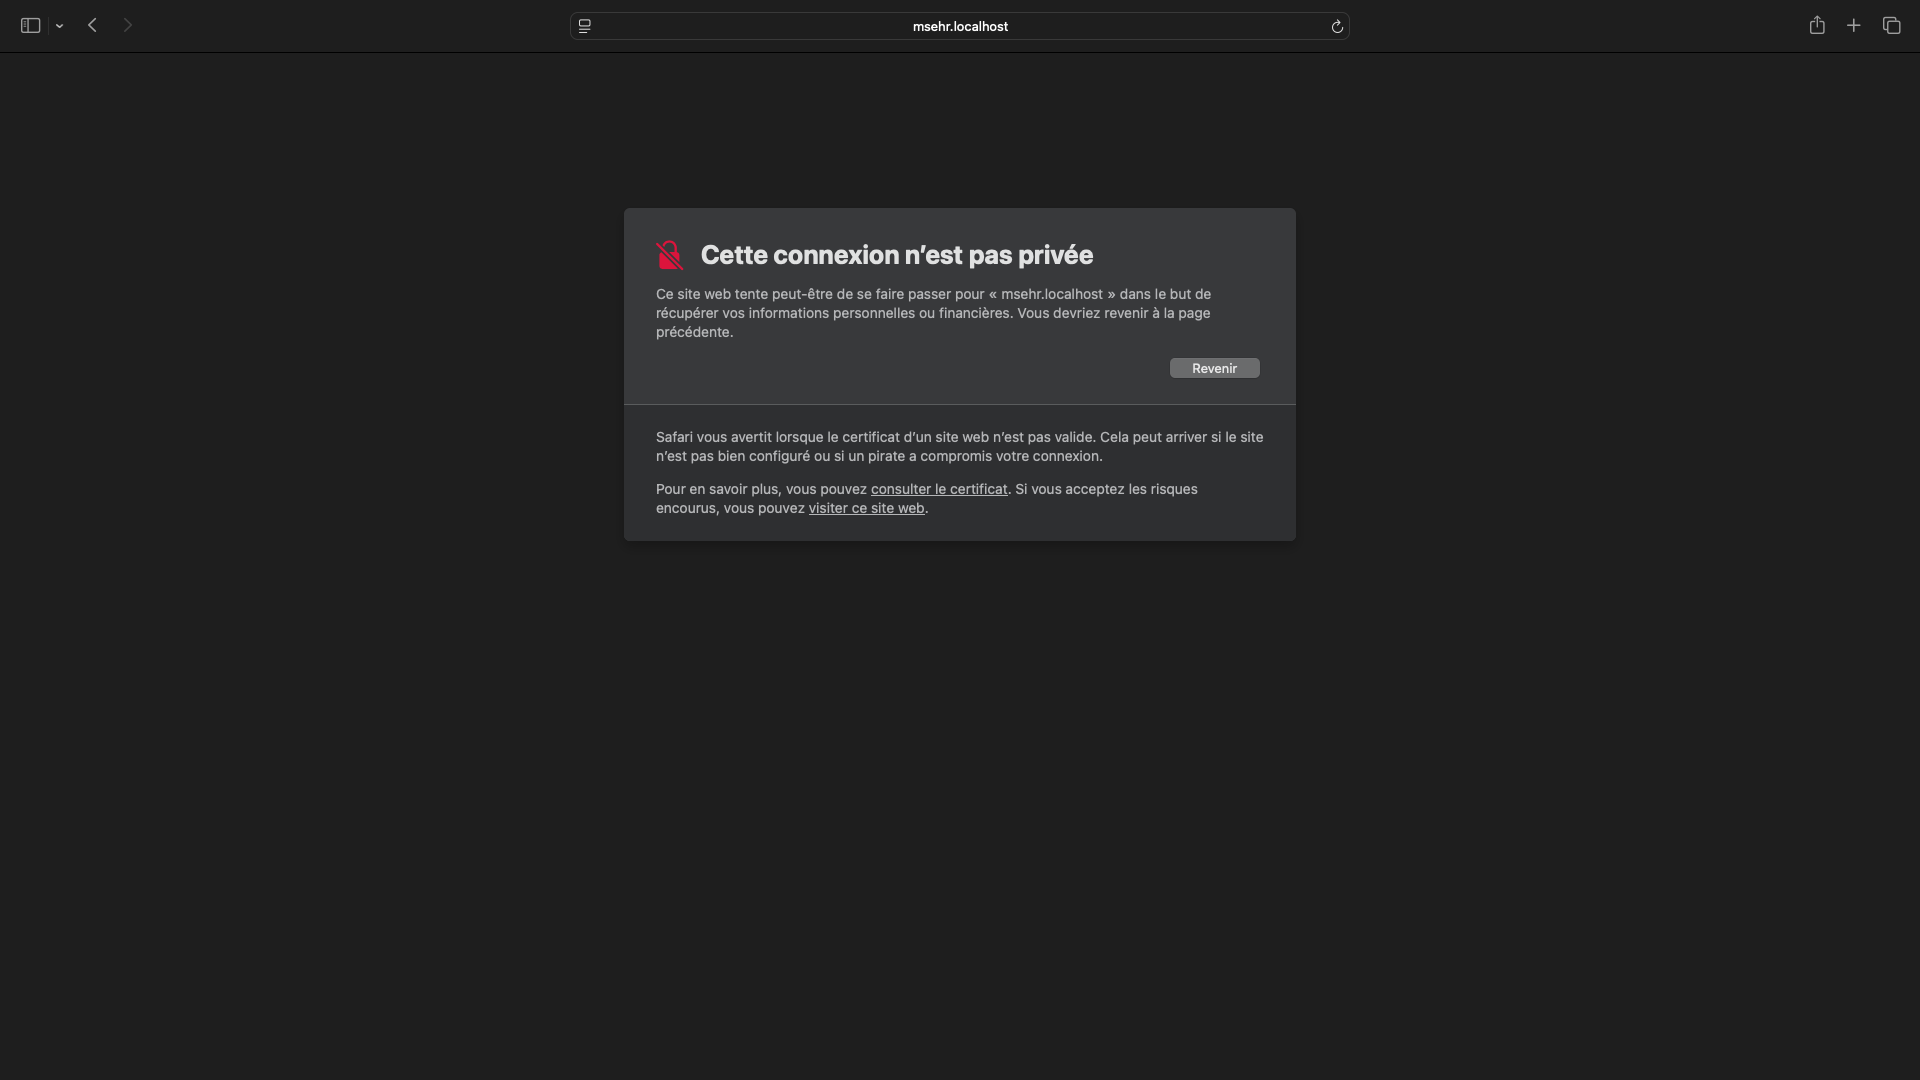The width and height of the screenshot is (1920, 1080).
Task: Open the page settings icon in address bar
Action: click(x=585, y=26)
